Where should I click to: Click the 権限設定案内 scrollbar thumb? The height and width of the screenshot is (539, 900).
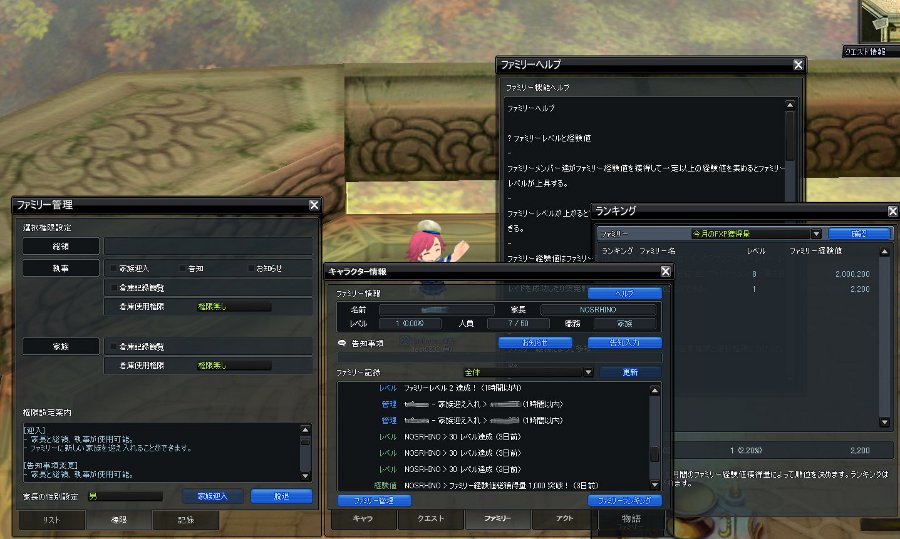(x=305, y=442)
